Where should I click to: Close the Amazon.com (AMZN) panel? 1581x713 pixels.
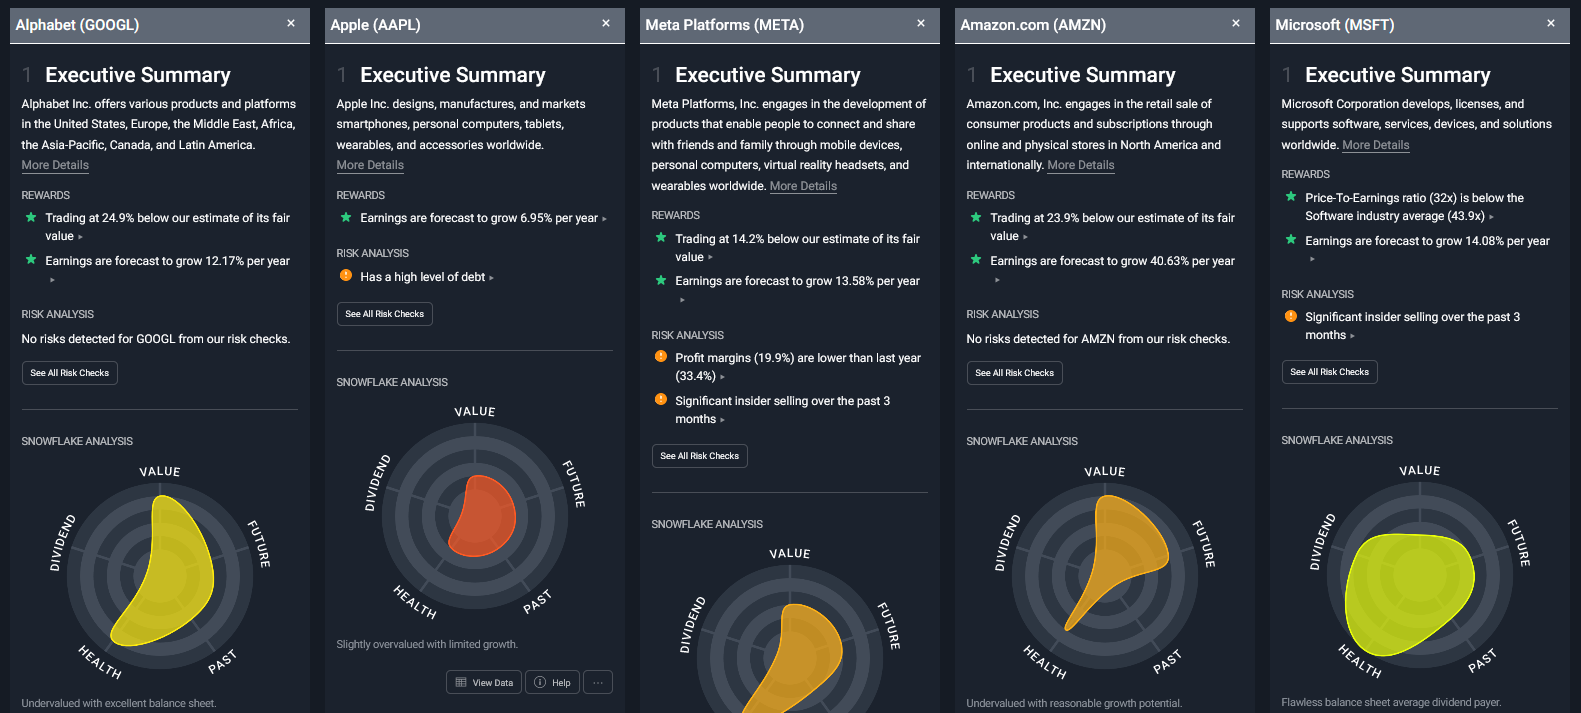coord(1236,23)
